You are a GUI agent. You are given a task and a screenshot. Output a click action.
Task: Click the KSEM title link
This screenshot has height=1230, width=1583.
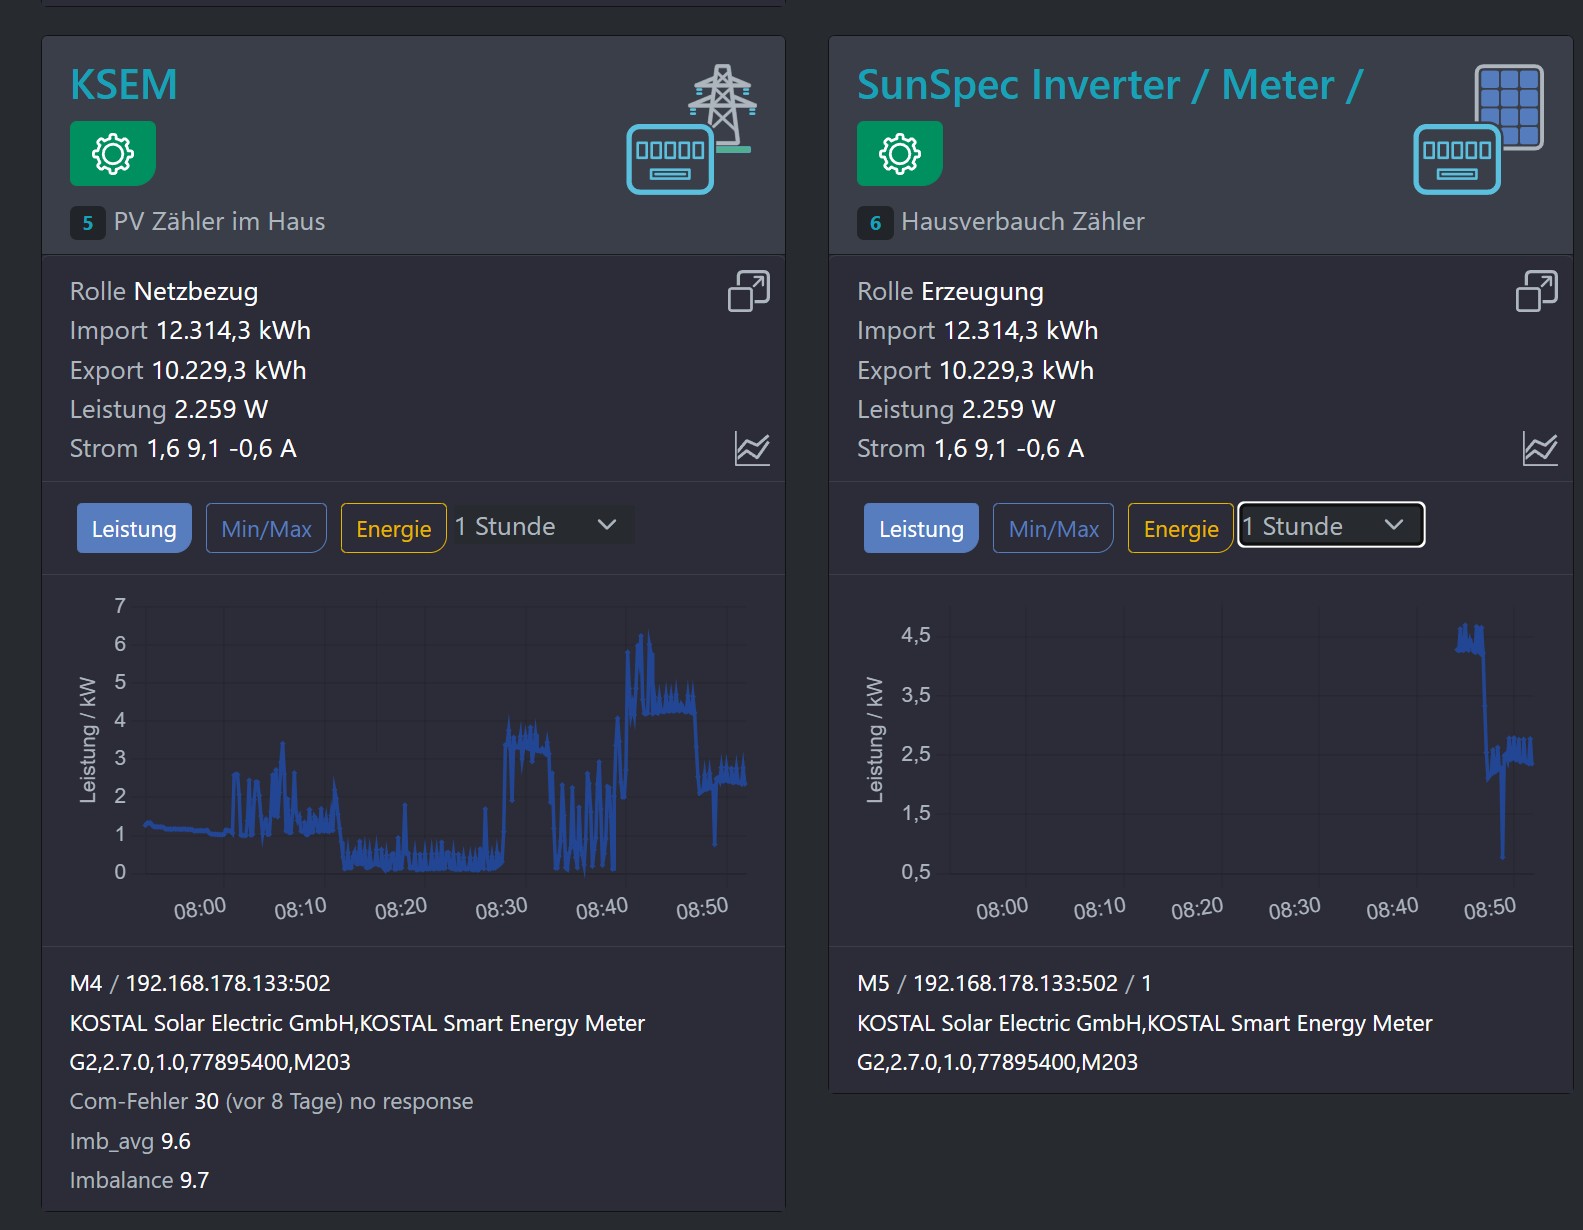point(124,85)
